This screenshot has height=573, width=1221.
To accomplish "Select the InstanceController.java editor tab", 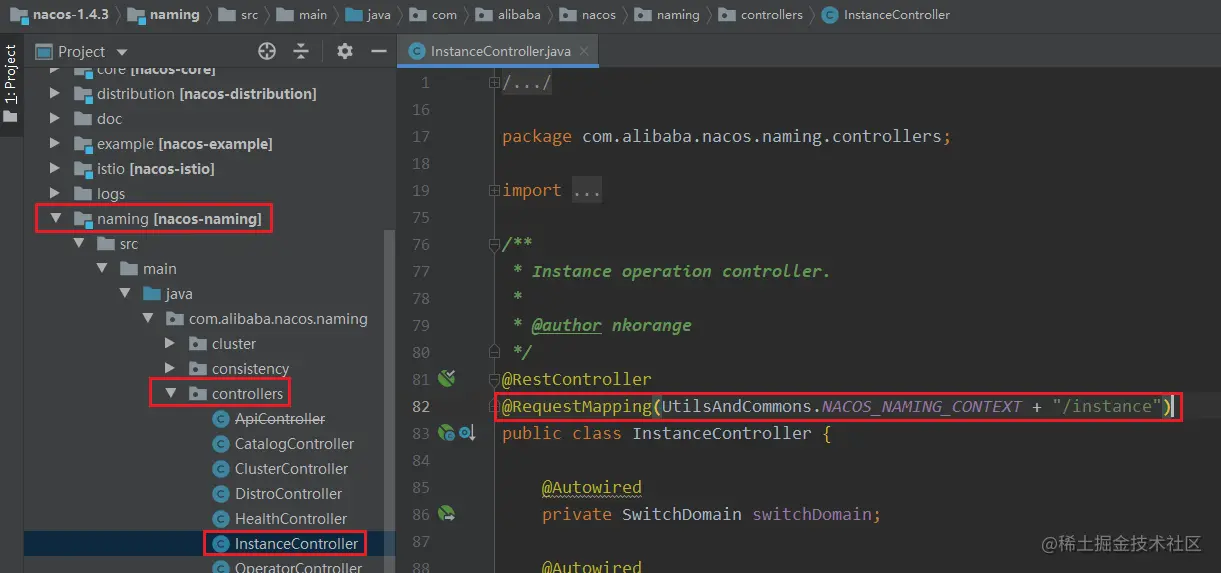I will [x=498, y=51].
